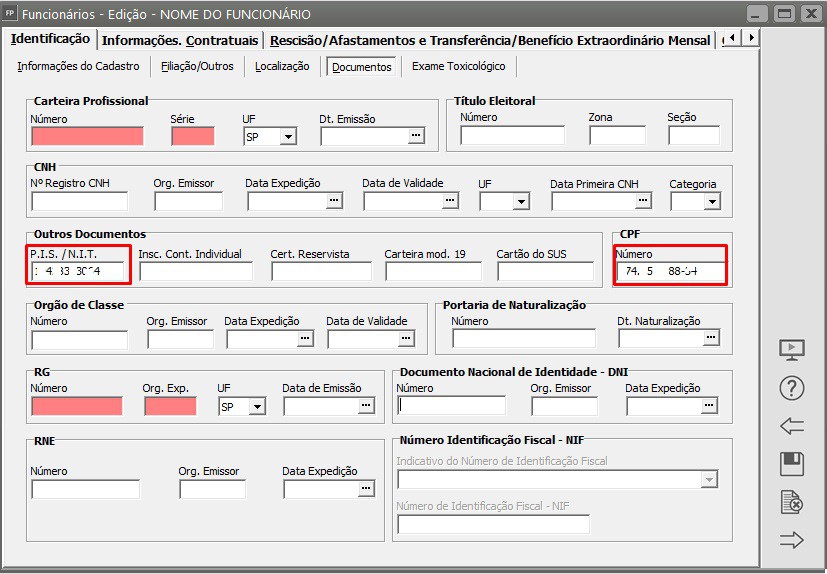Switch to Identificação main tab
The width and height of the screenshot is (827, 574).
(x=50, y=39)
